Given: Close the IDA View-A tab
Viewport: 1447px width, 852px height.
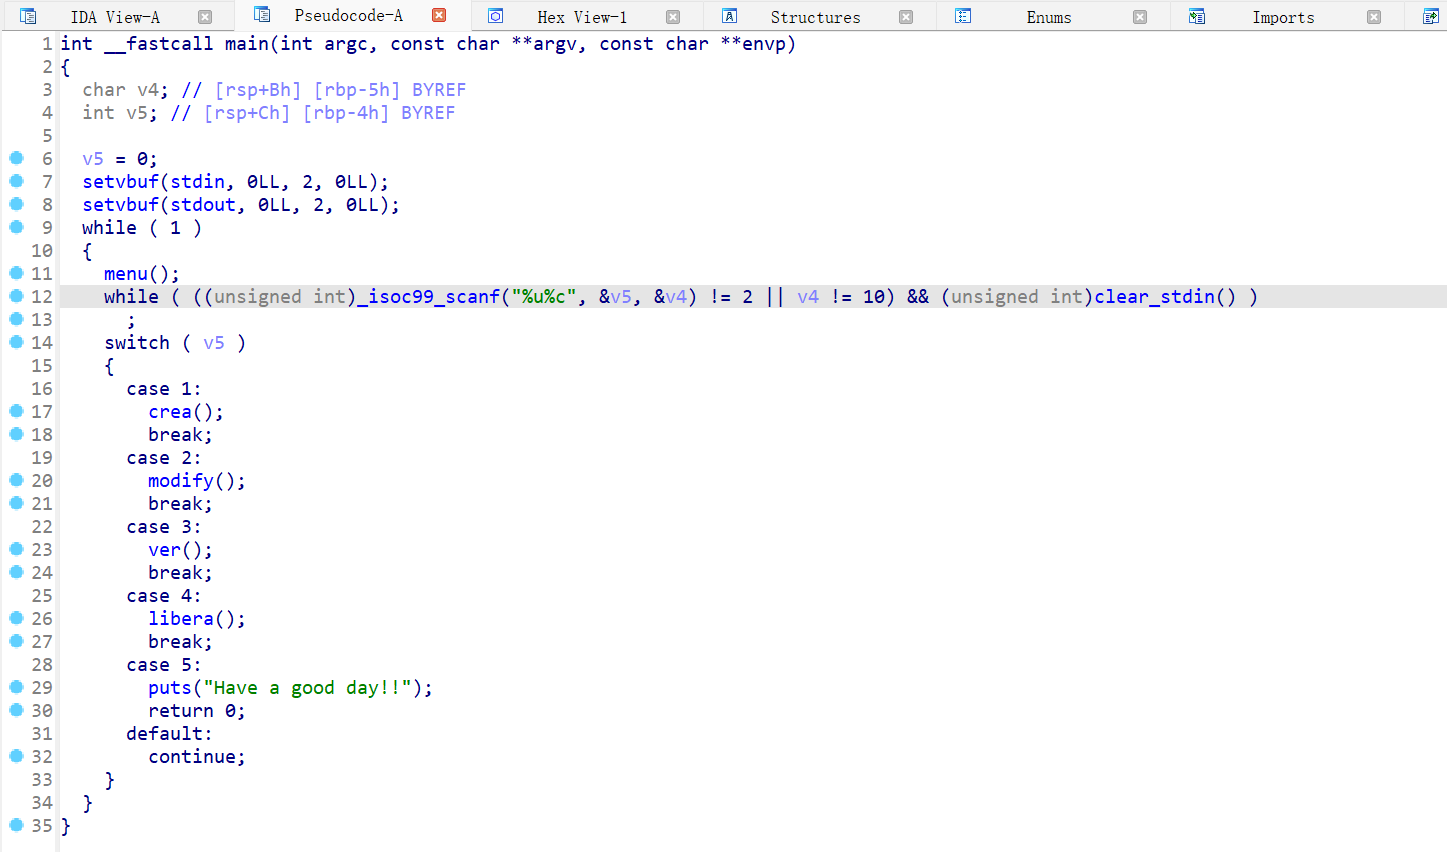Looking at the screenshot, I should (x=205, y=17).
